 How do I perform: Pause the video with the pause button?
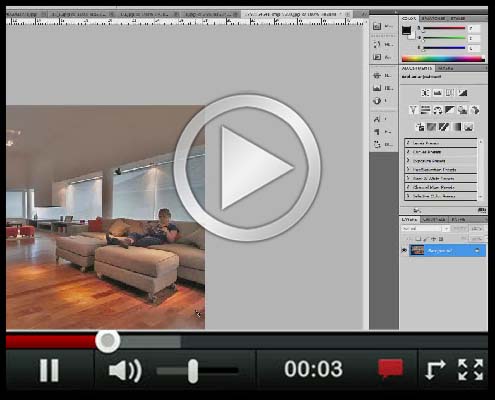pyautogui.click(x=49, y=370)
